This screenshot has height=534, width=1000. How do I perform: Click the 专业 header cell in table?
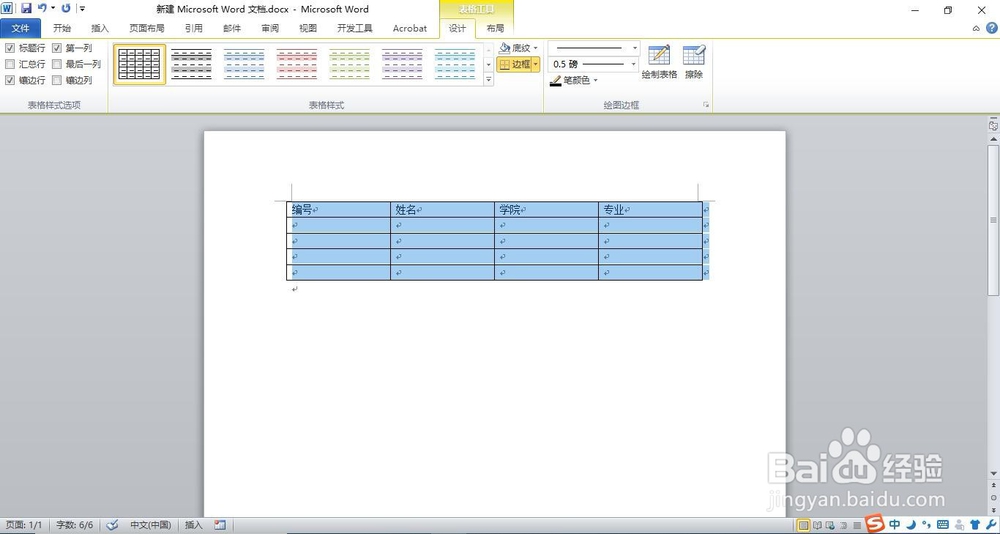[x=650, y=209]
